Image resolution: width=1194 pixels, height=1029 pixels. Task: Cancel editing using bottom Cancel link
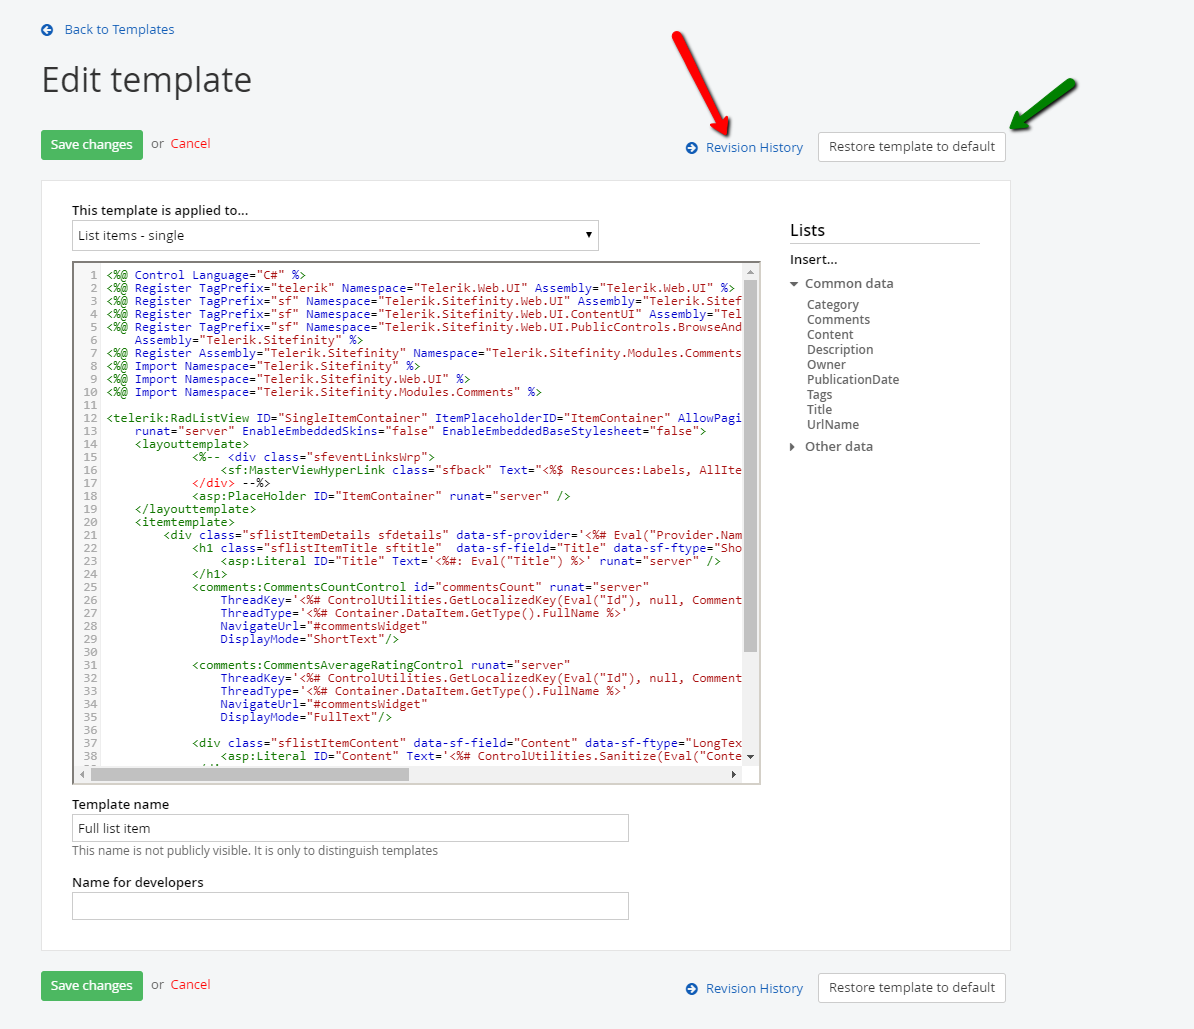tap(190, 985)
